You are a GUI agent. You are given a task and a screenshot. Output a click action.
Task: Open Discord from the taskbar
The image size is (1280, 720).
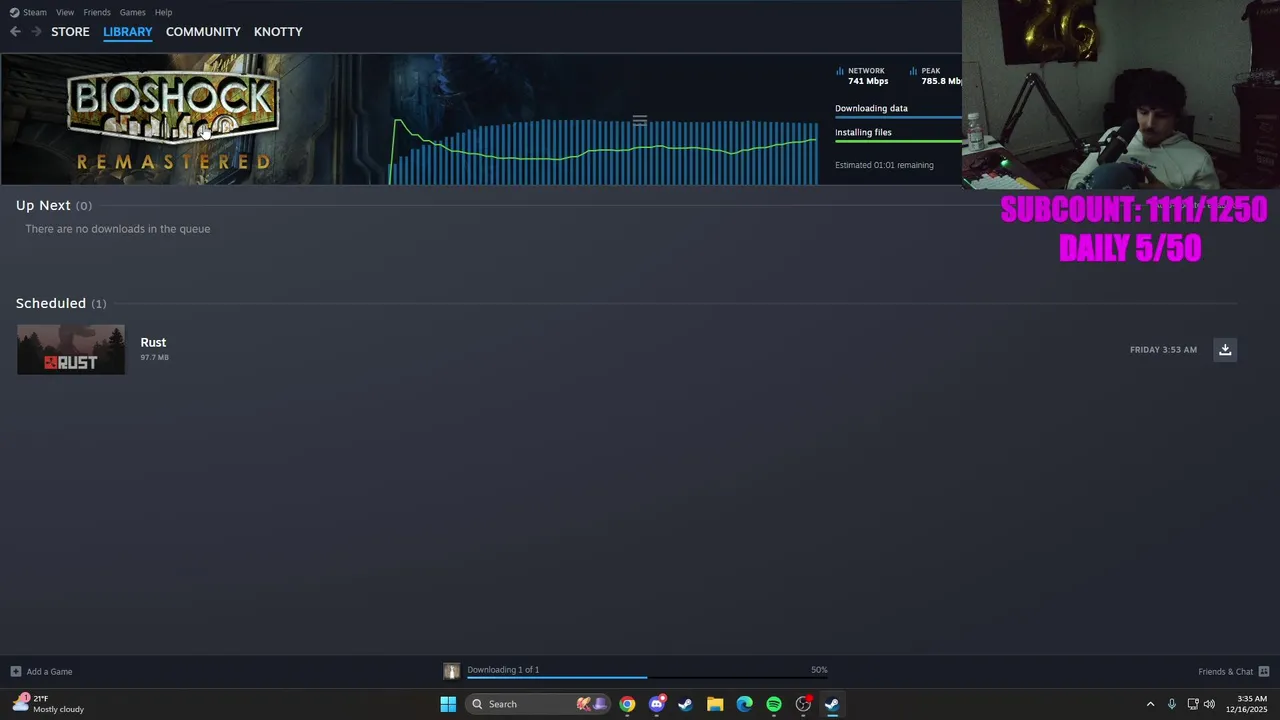[x=657, y=704]
